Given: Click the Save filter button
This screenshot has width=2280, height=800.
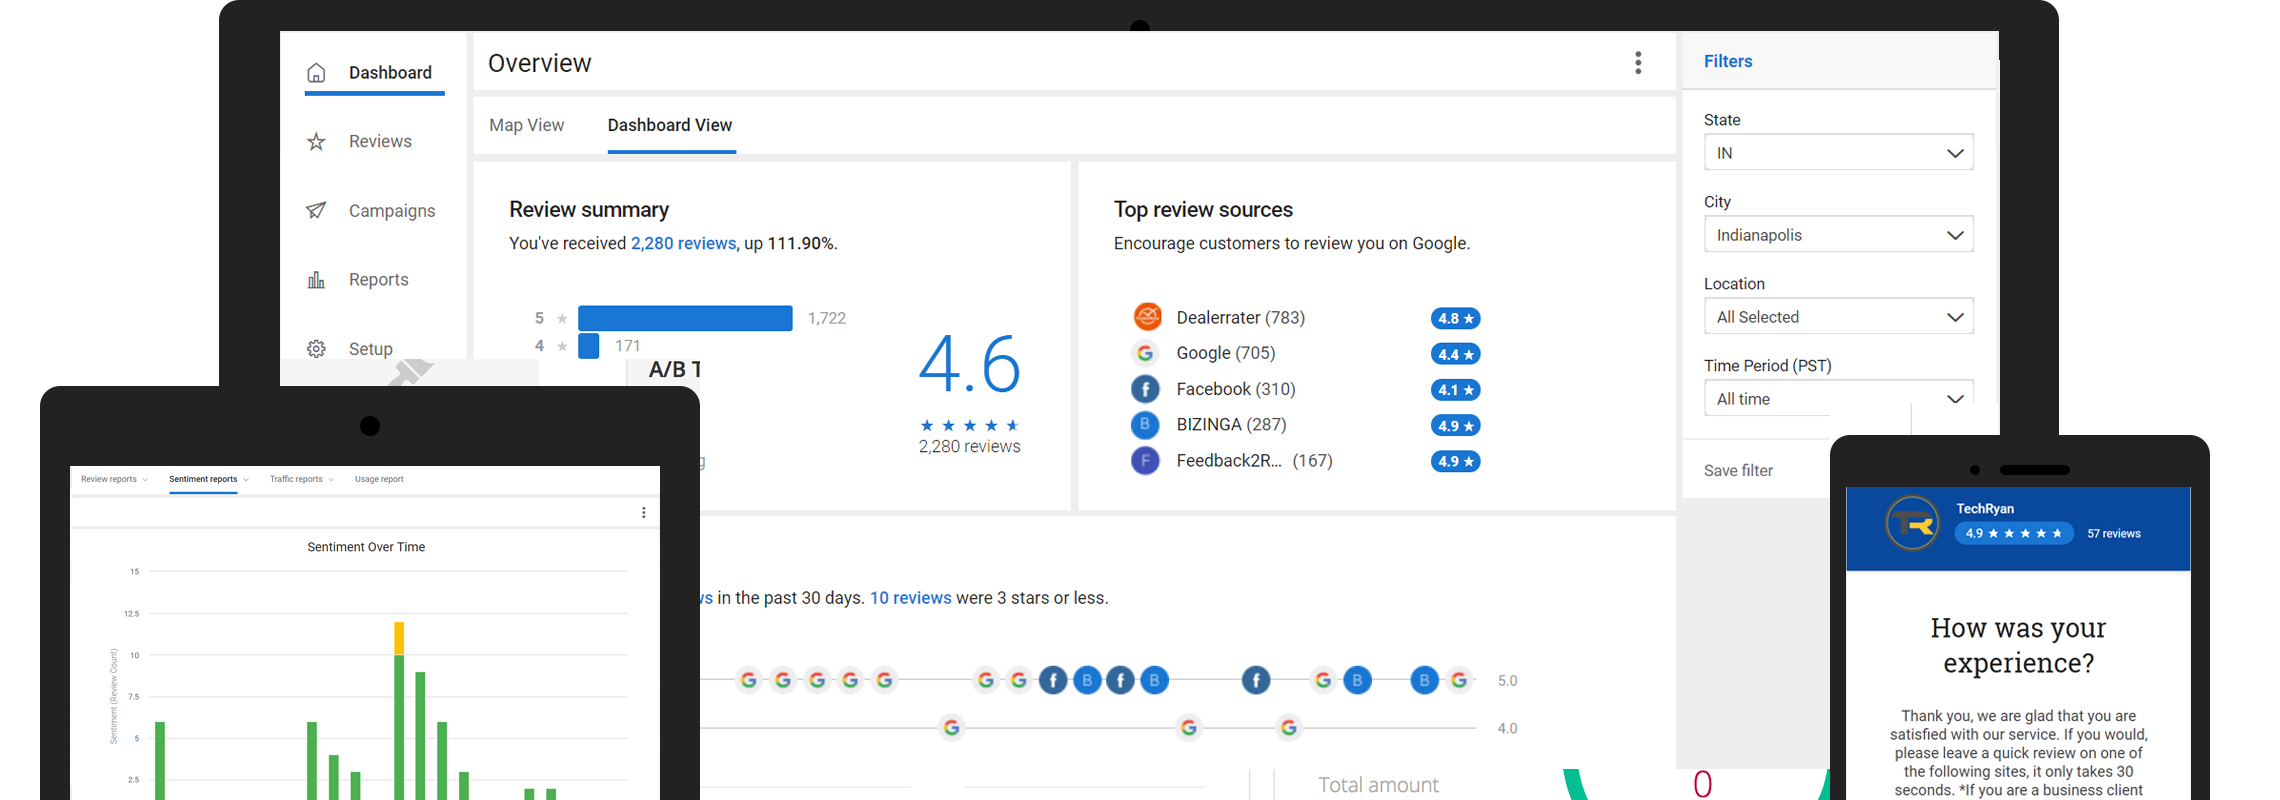Looking at the screenshot, I should [x=1738, y=470].
